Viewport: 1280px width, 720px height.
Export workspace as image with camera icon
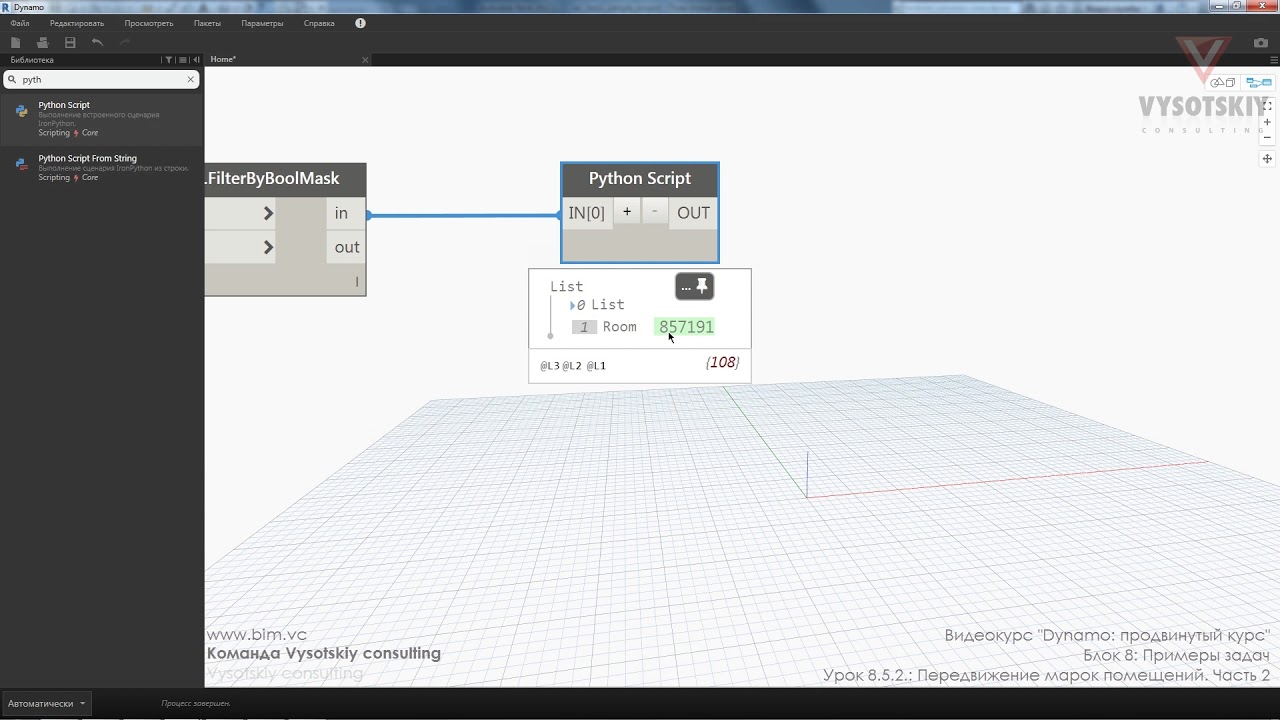pyautogui.click(x=1261, y=43)
